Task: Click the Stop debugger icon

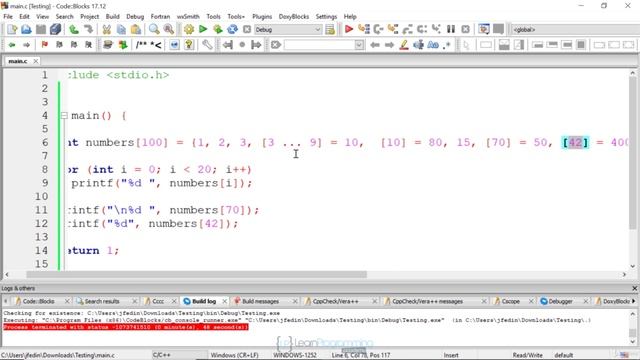Action: [x=465, y=29]
